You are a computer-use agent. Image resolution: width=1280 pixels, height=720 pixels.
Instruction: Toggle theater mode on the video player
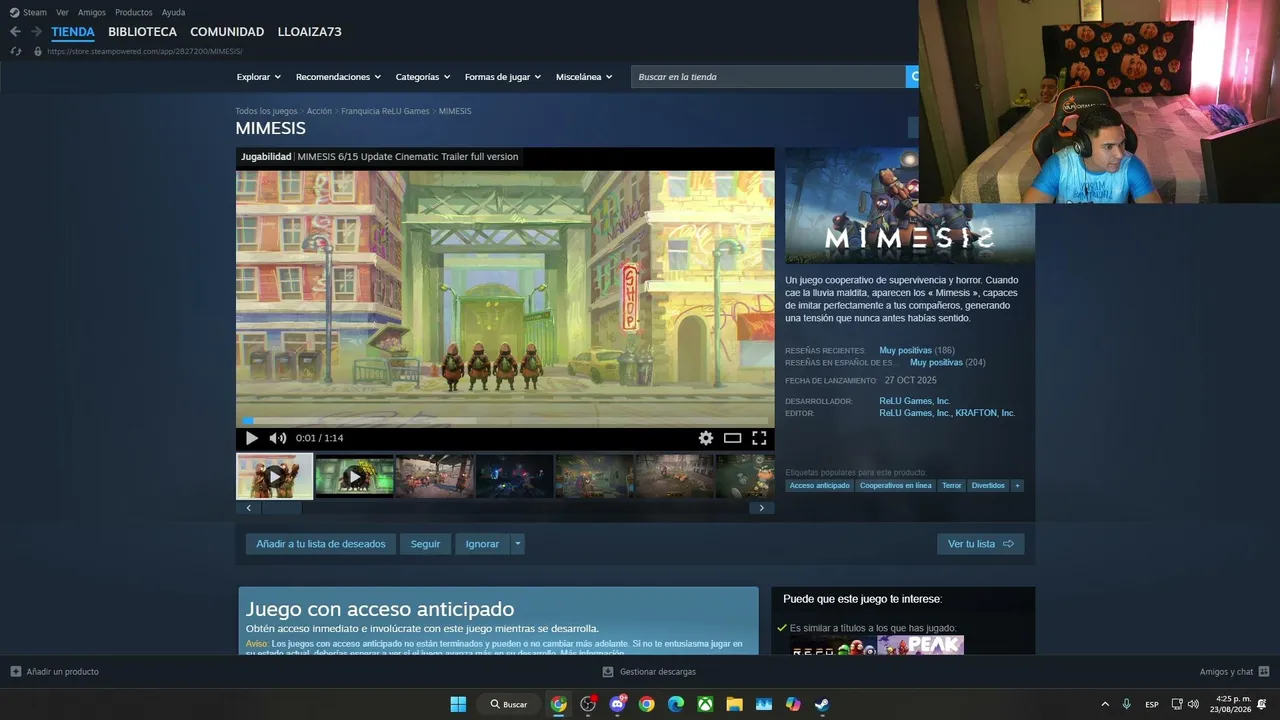point(733,438)
